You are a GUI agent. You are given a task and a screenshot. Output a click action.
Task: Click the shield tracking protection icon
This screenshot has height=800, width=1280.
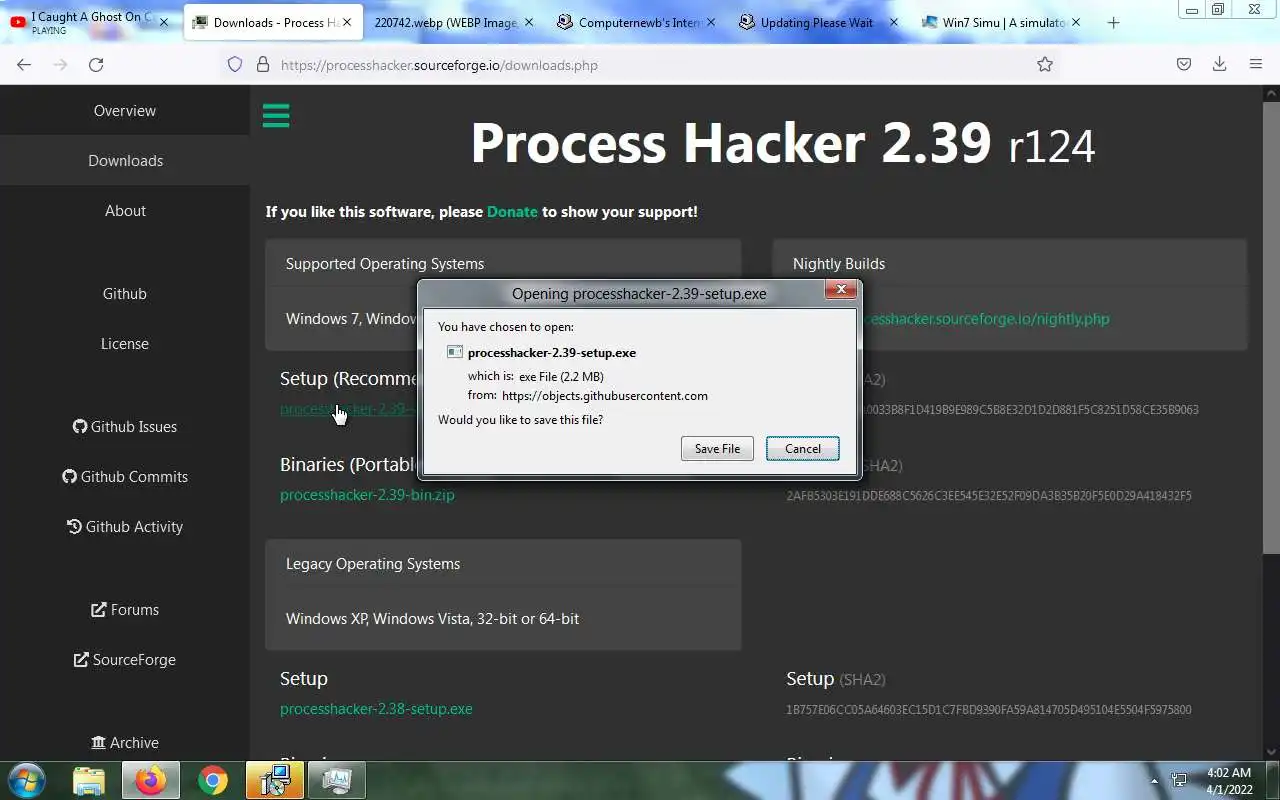(x=235, y=64)
